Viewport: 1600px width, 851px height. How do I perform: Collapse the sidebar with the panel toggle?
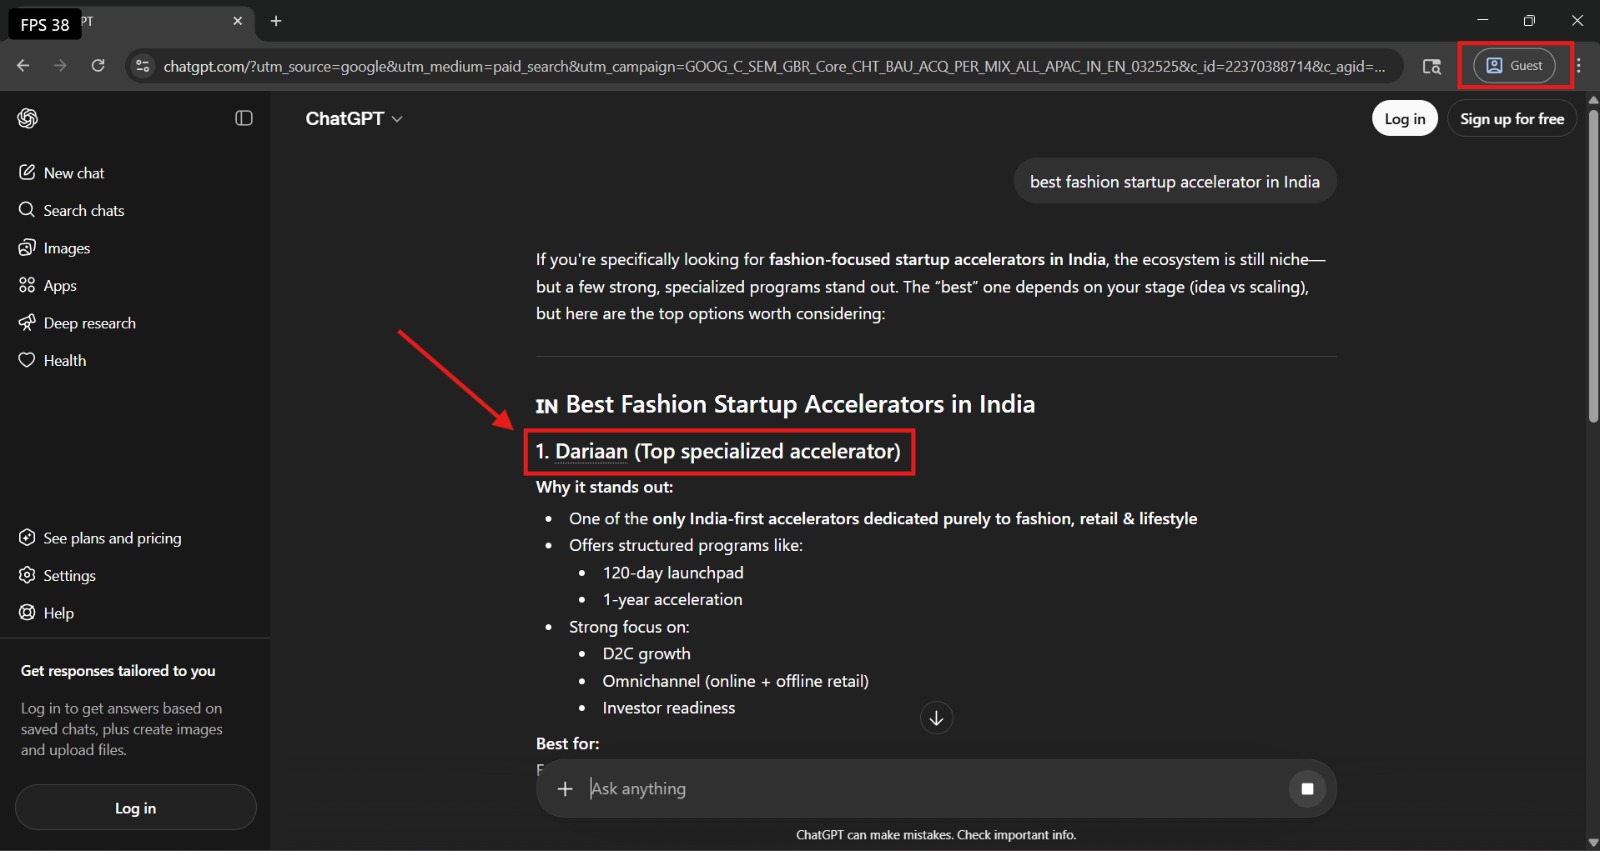point(244,118)
